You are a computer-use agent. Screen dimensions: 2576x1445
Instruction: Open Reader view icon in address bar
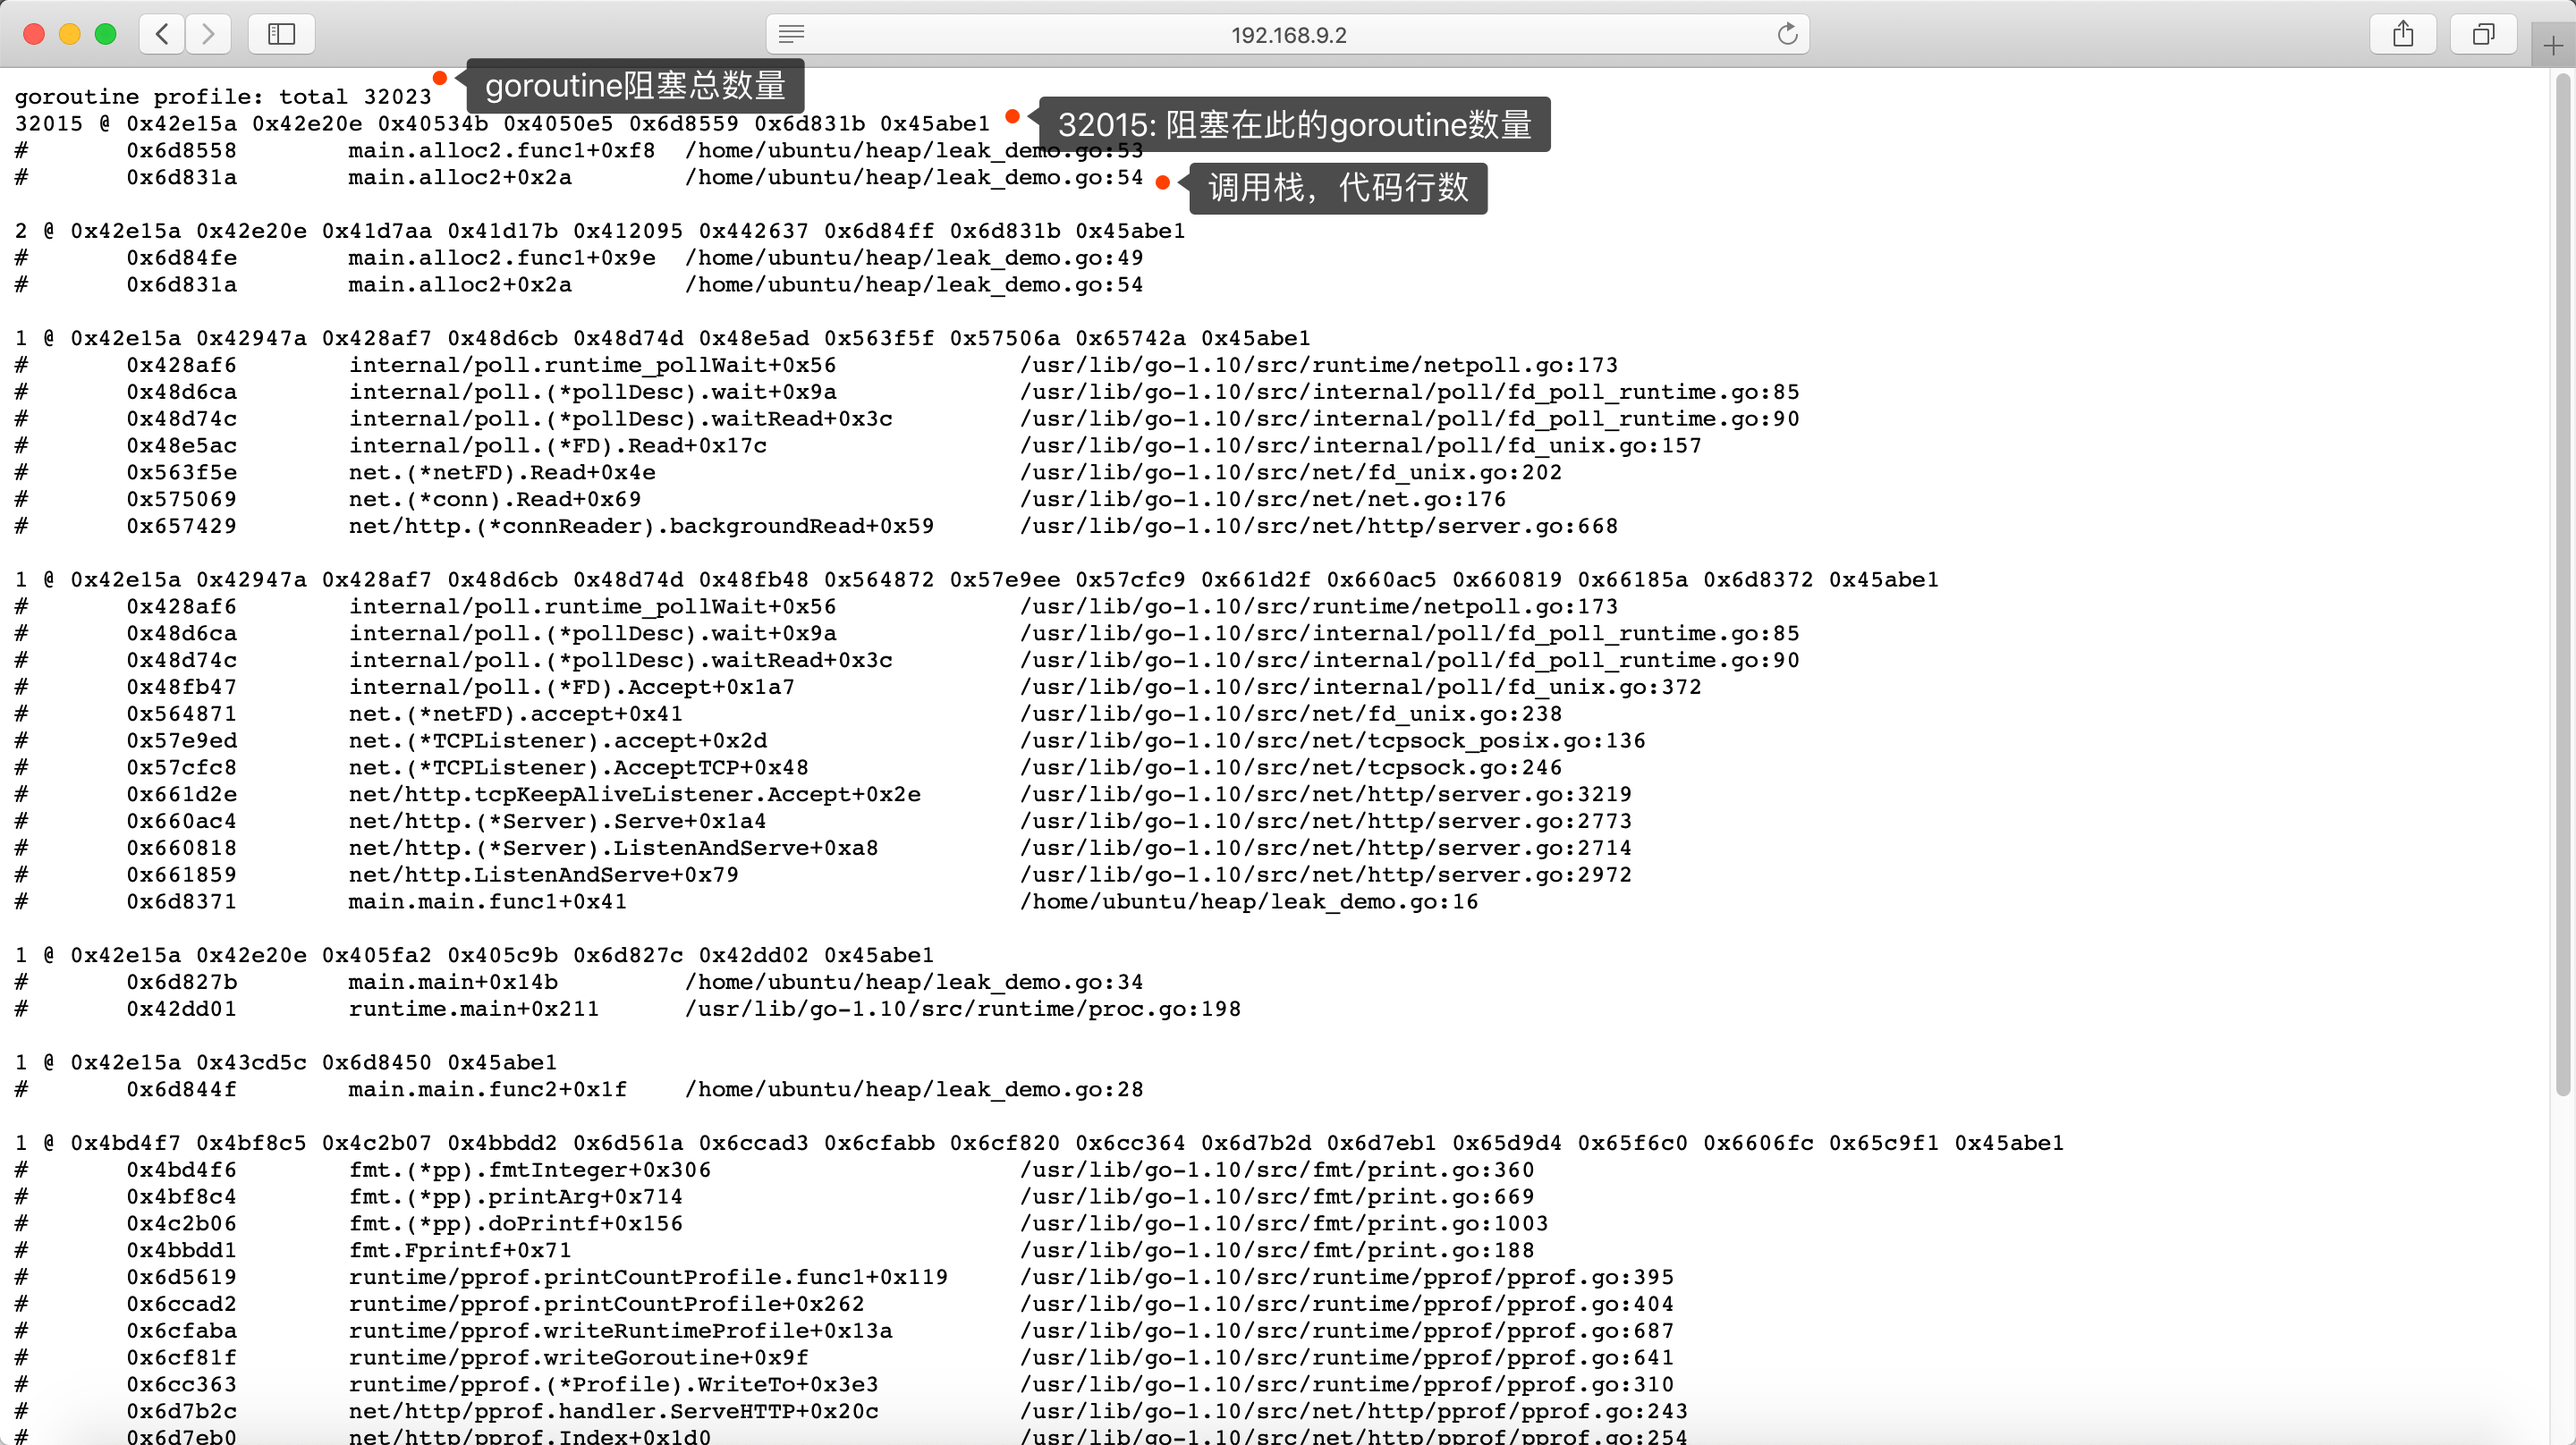[791, 34]
